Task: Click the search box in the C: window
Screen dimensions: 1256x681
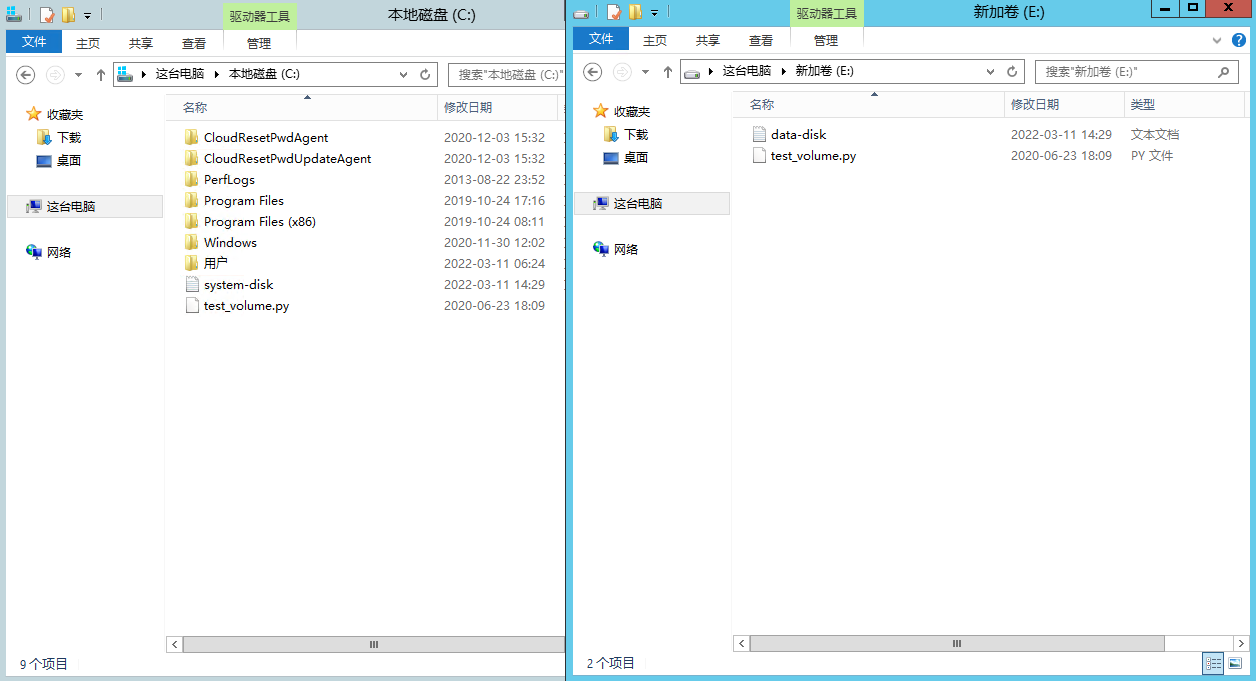Action: tap(506, 75)
